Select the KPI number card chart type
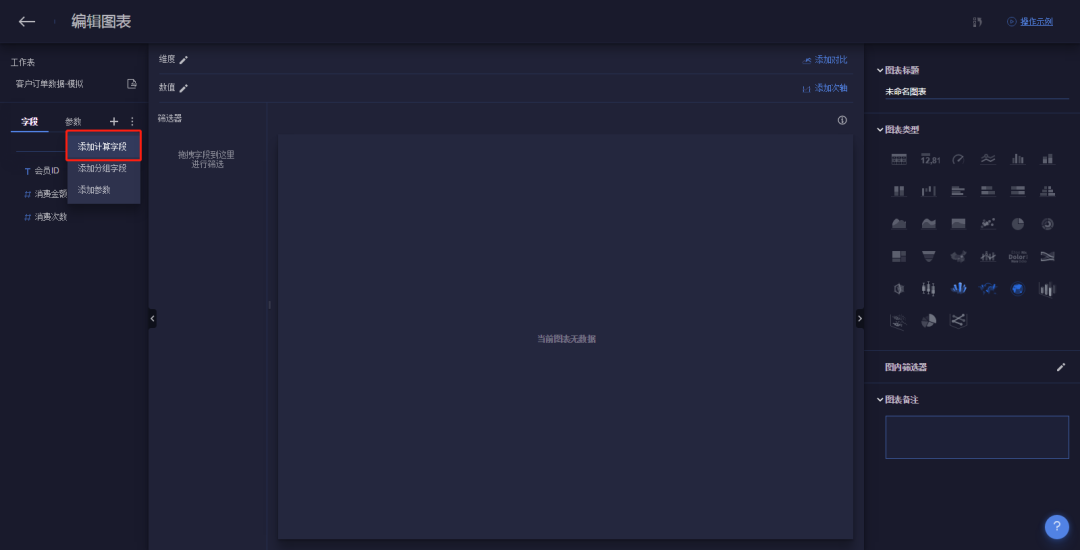Screen dimensions: 1080x550 coord(929,159)
